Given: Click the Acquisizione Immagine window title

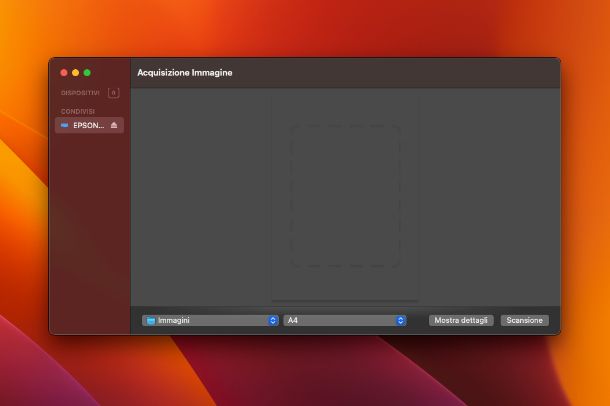Looking at the screenshot, I should [x=185, y=73].
